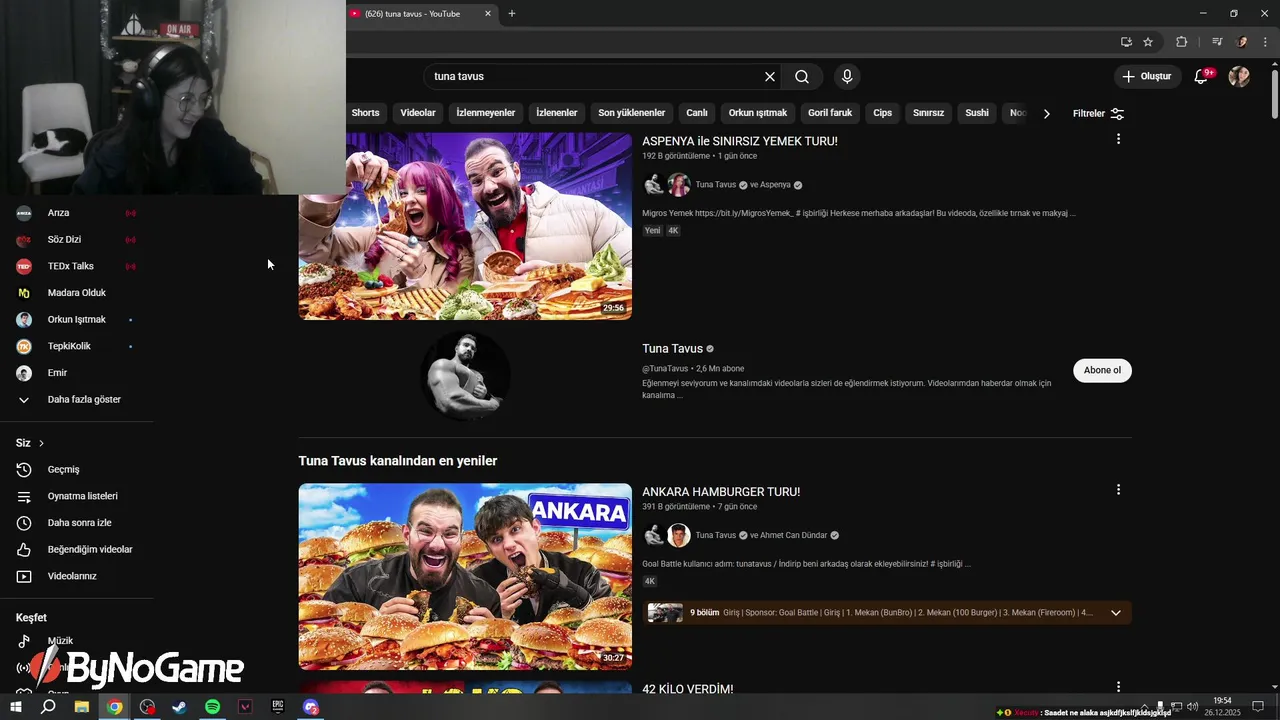This screenshot has width=1280, height=720.
Task: Open Epic Games launcher from the taskbar
Action: point(278,707)
